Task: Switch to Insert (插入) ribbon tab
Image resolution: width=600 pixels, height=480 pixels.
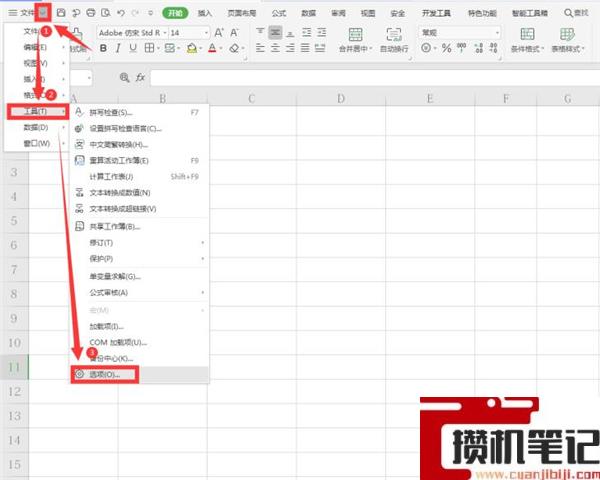Action: [x=205, y=13]
